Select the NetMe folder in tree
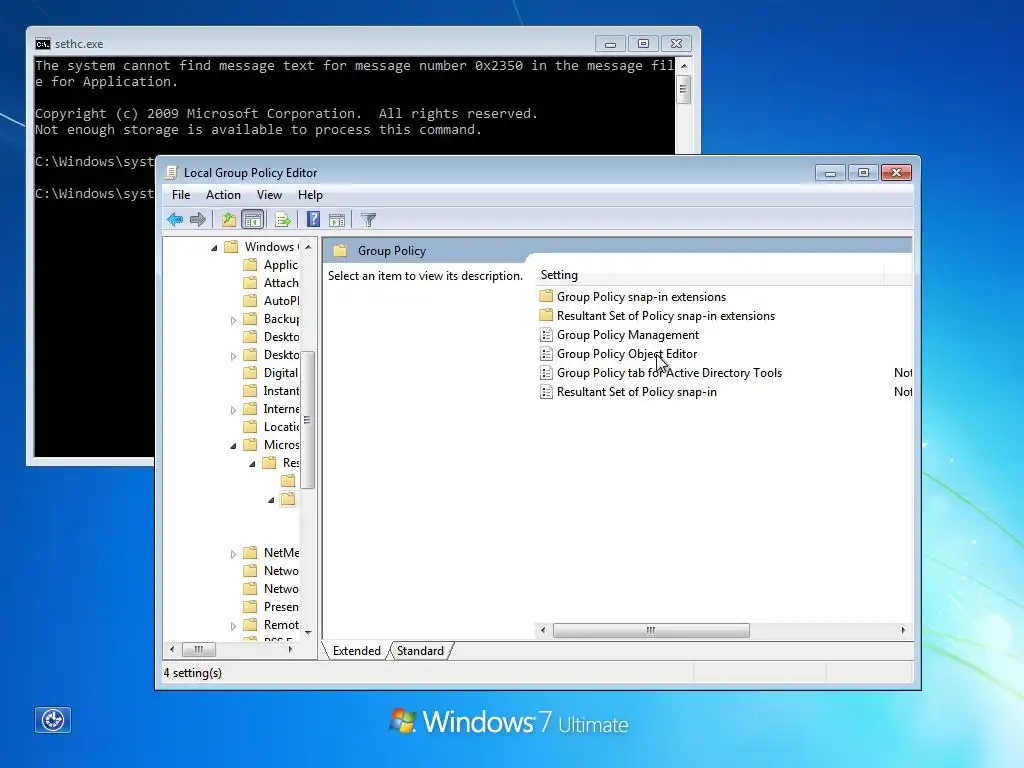This screenshot has height=768, width=1024. coord(281,552)
